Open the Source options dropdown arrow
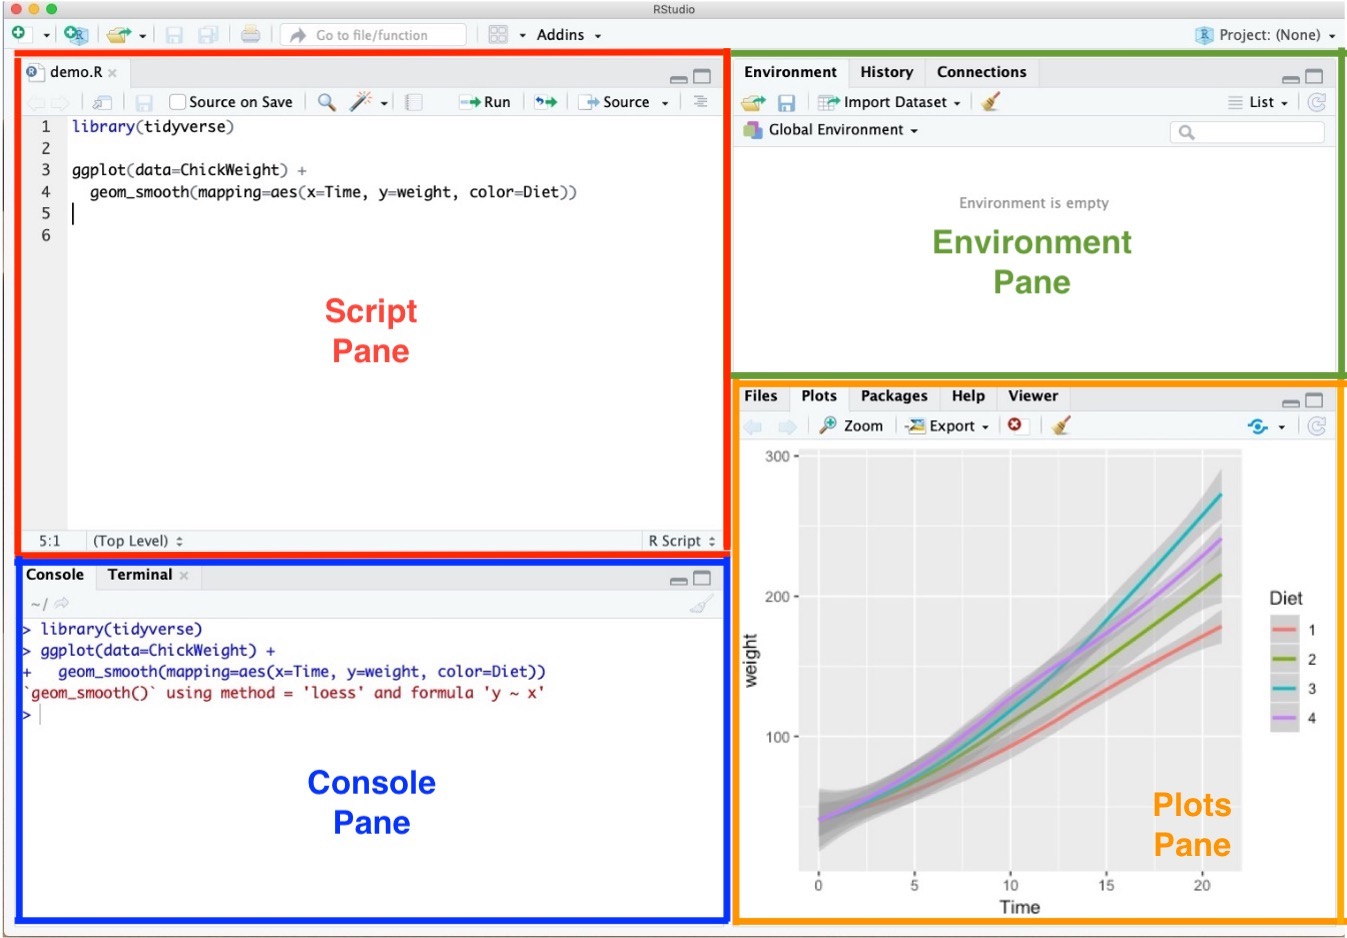The image size is (1347, 938). click(665, 103)
